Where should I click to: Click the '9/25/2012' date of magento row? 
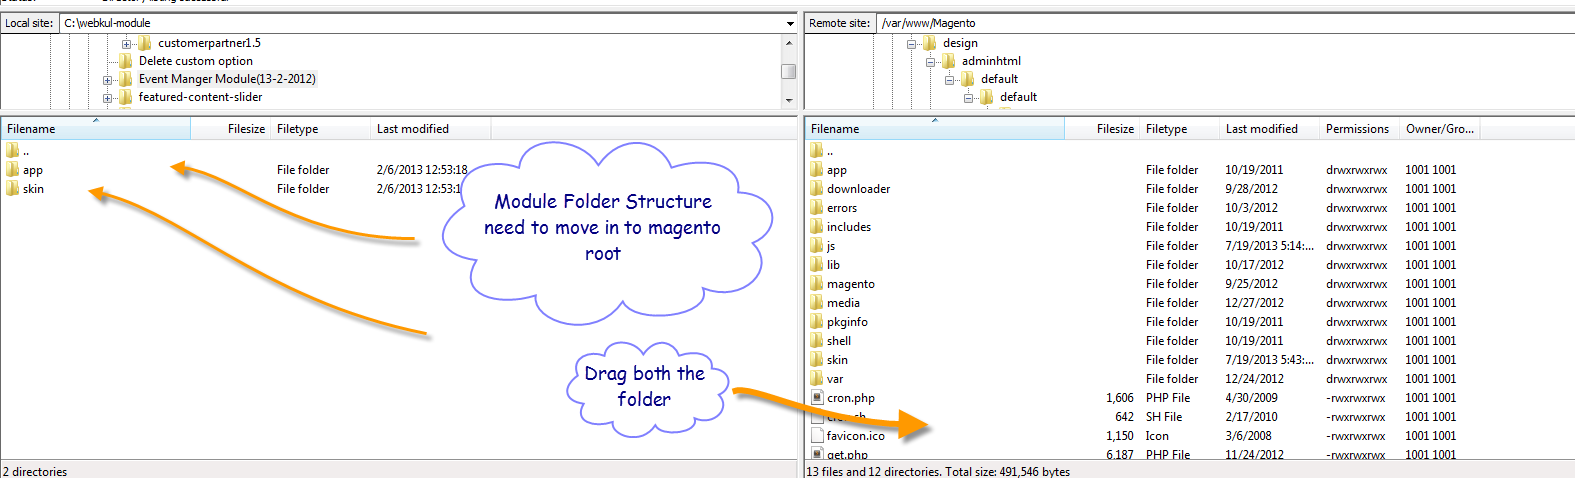1251,284
